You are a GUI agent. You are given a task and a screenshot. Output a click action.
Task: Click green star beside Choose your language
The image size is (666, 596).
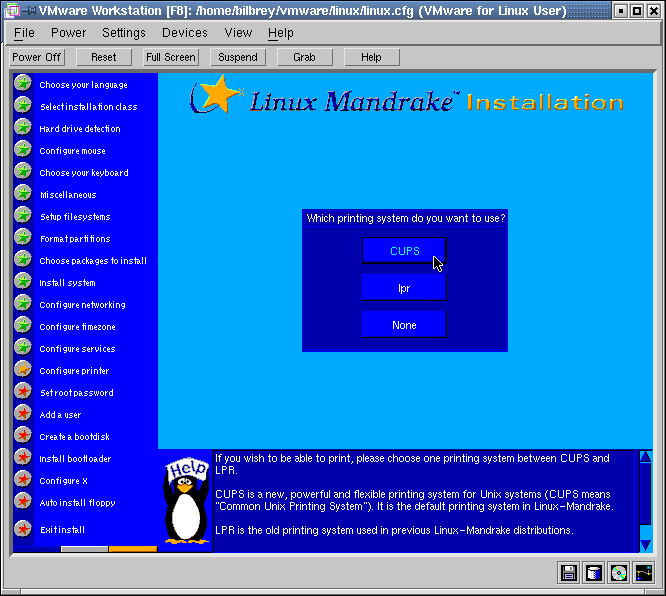[x=23, y=84]
